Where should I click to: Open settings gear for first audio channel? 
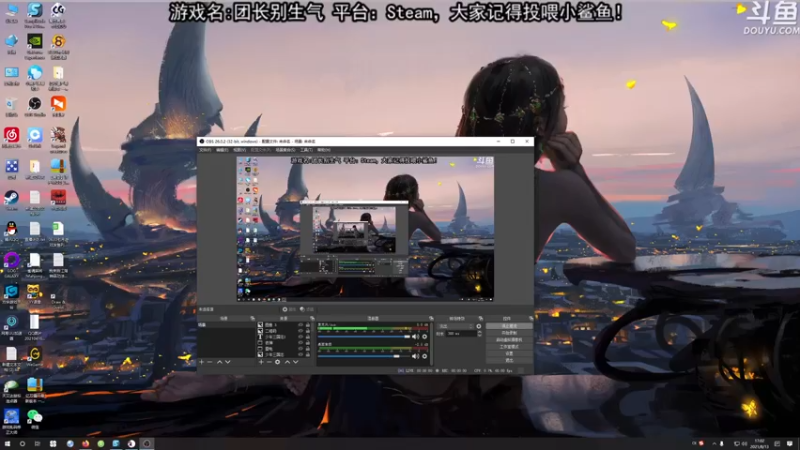tap(424, 337)
